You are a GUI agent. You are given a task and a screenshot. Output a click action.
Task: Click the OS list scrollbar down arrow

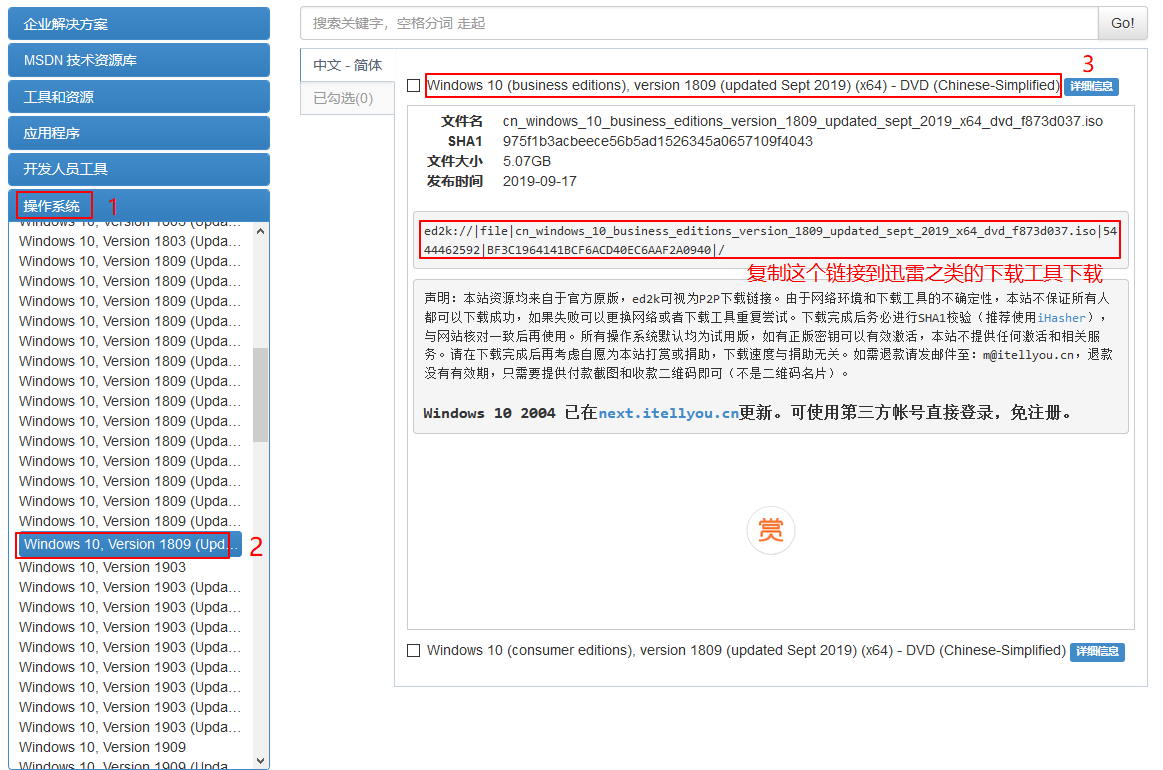point(260,760)
